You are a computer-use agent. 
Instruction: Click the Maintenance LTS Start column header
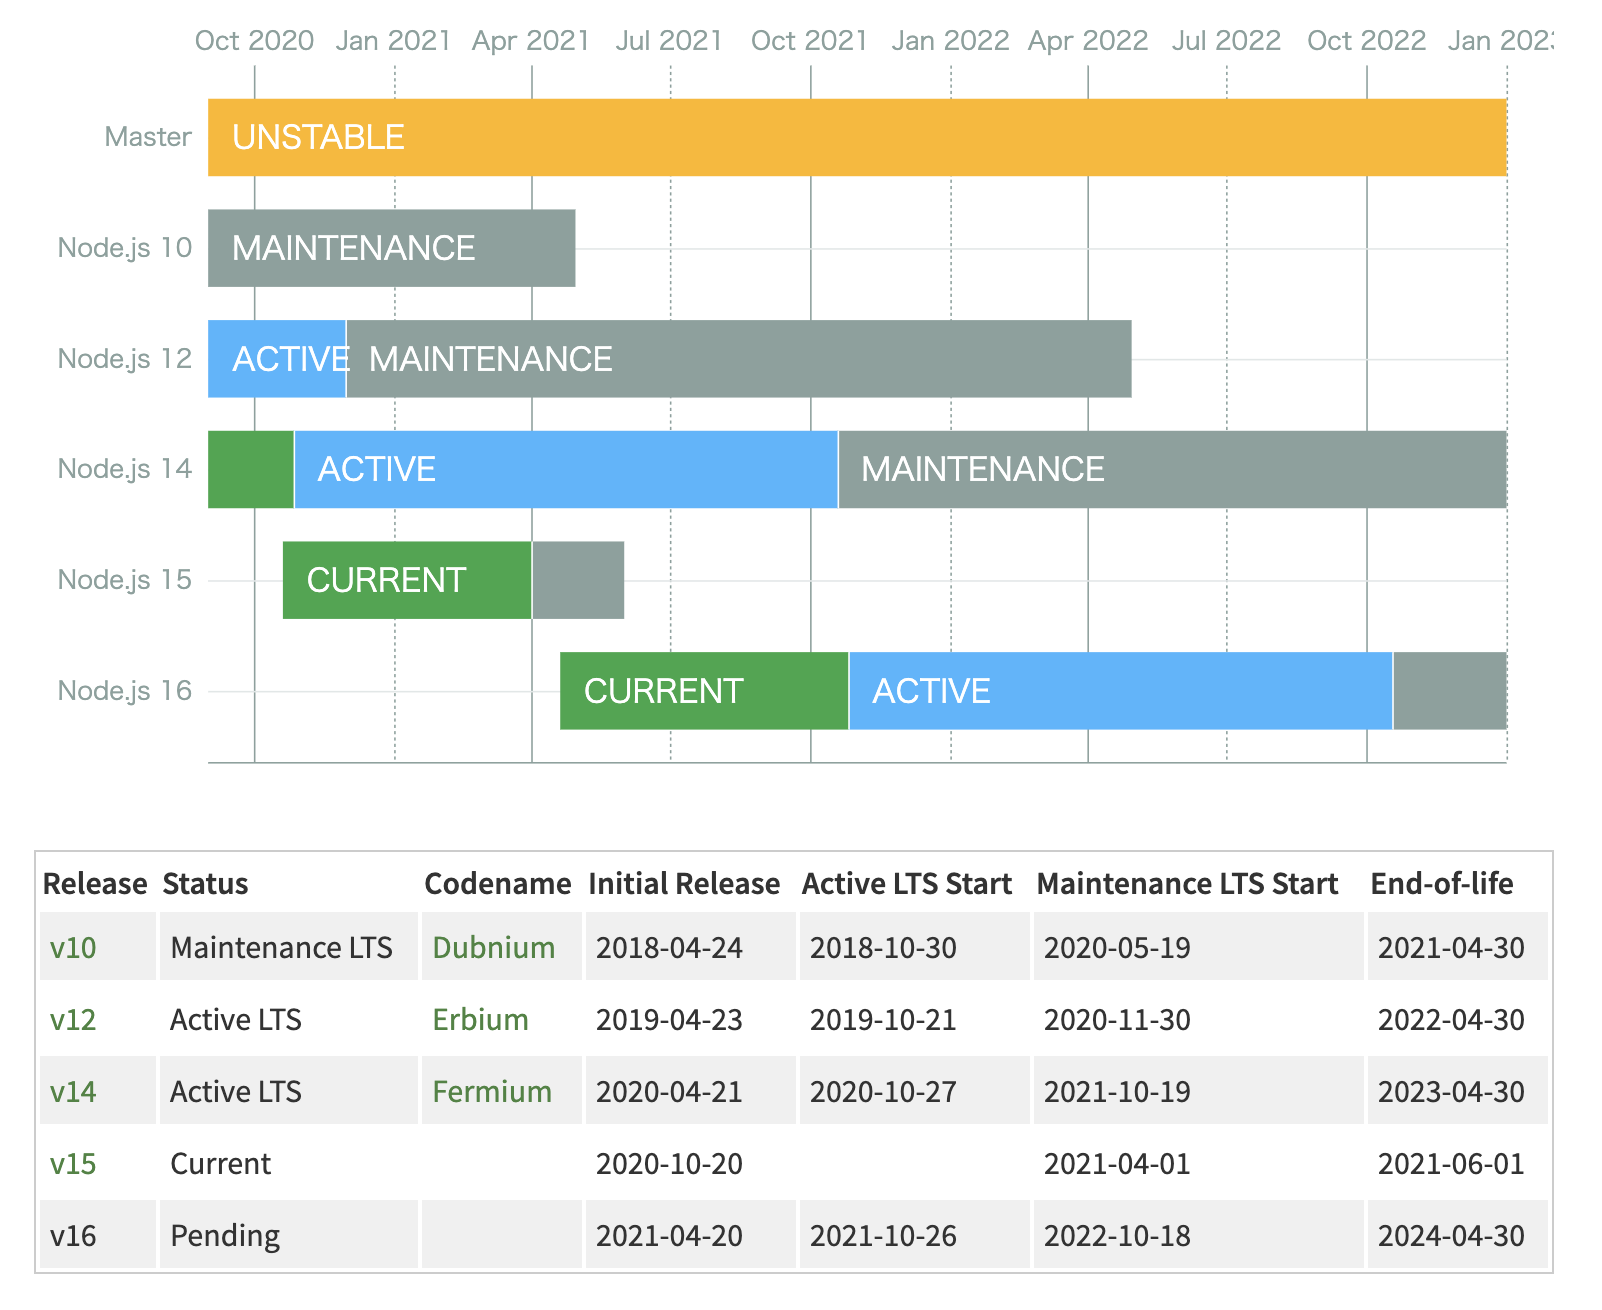tap(1187, 884)
